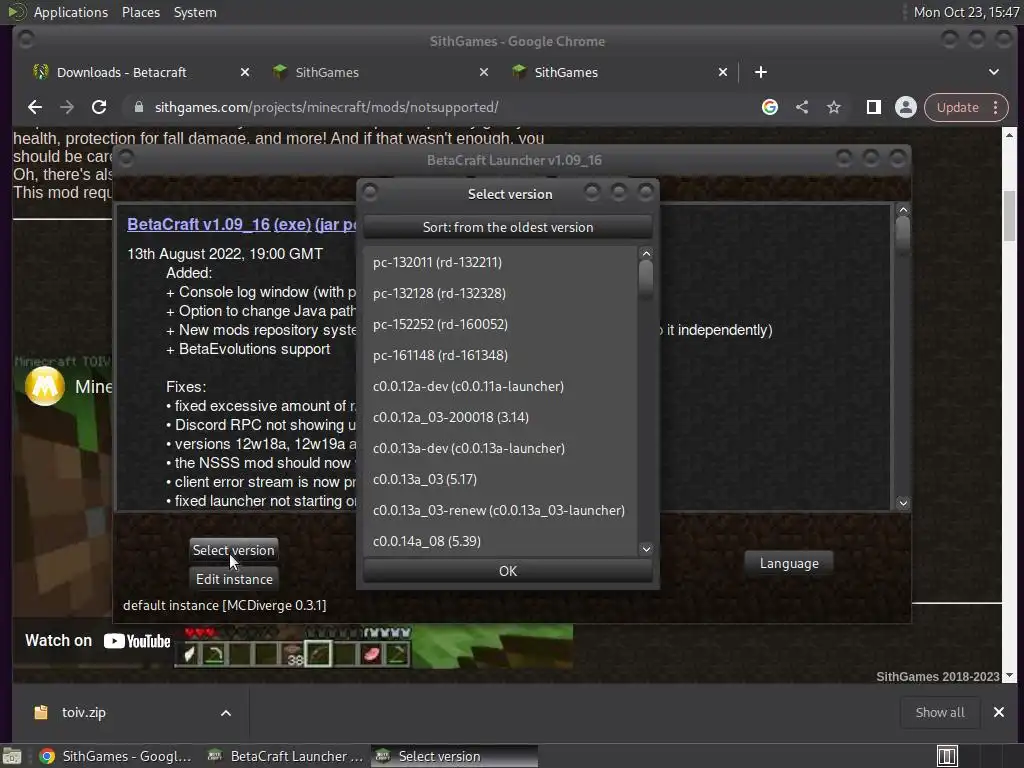Open Chrome three-dot menu

[x=996, y=107]
